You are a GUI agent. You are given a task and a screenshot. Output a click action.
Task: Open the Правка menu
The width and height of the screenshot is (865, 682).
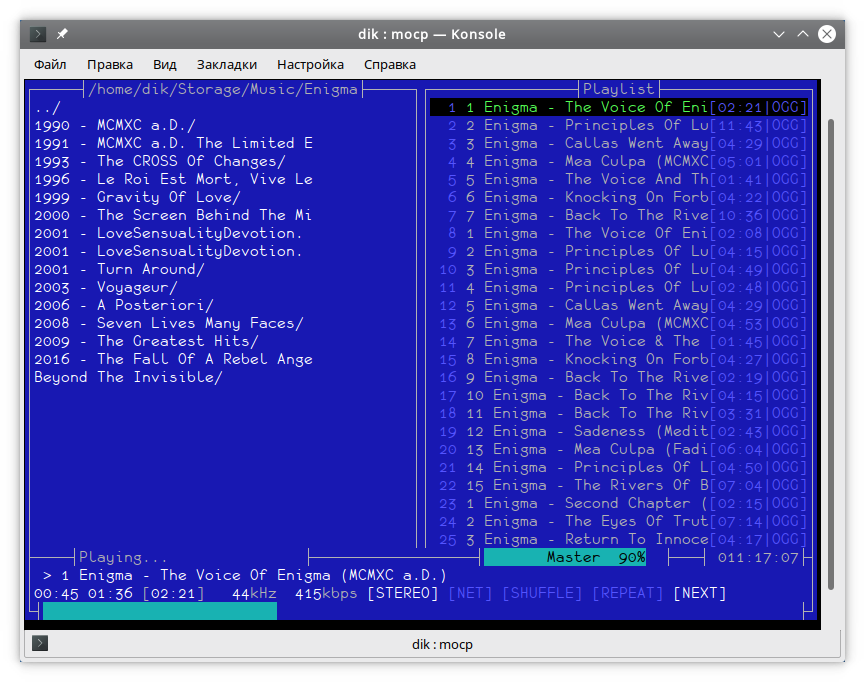[x=110, y=65]
